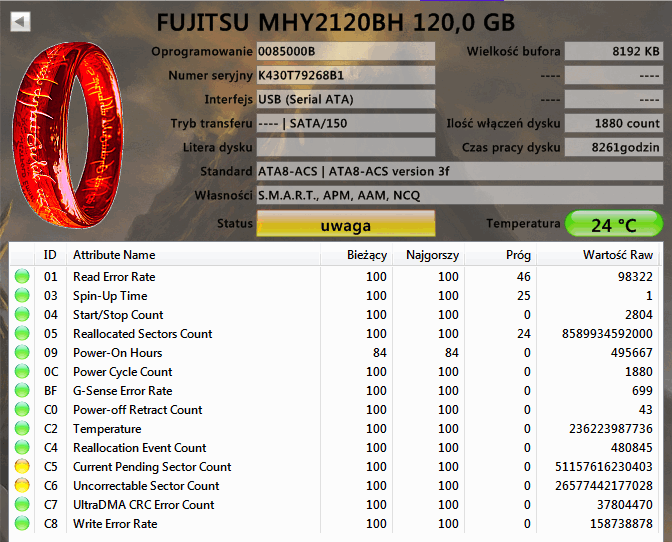Select the 'G-Sense Error Rate' attribute name
This screenshot has width=672, height=542.
click(x=123, y=391)
